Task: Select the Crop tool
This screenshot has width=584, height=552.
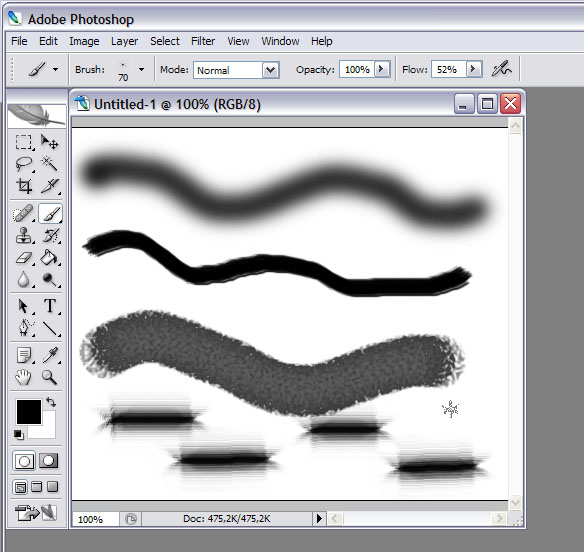Action: [23, 186]
